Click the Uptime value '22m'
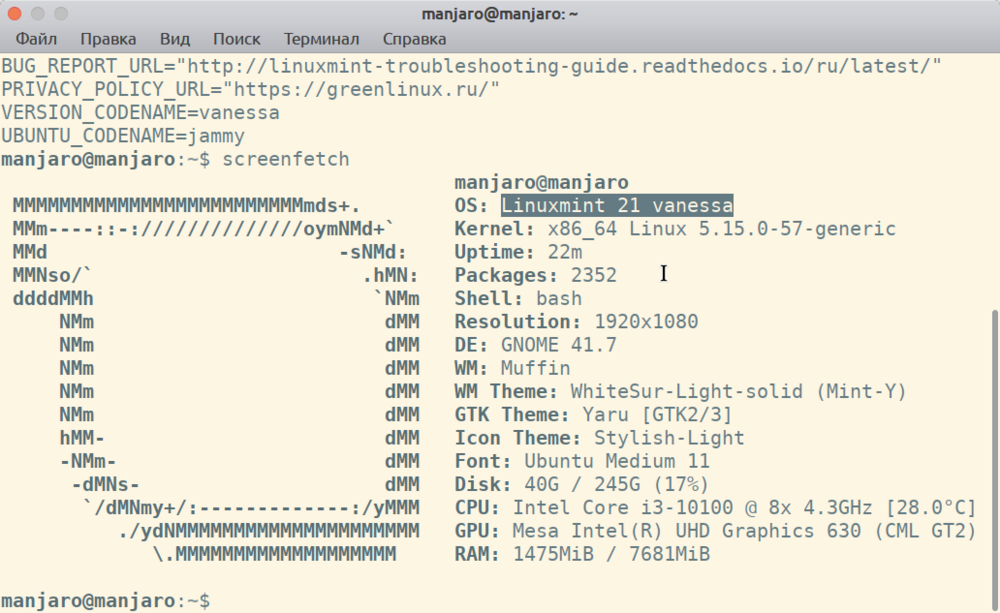 pyautogui.click(x=565, y=252)
